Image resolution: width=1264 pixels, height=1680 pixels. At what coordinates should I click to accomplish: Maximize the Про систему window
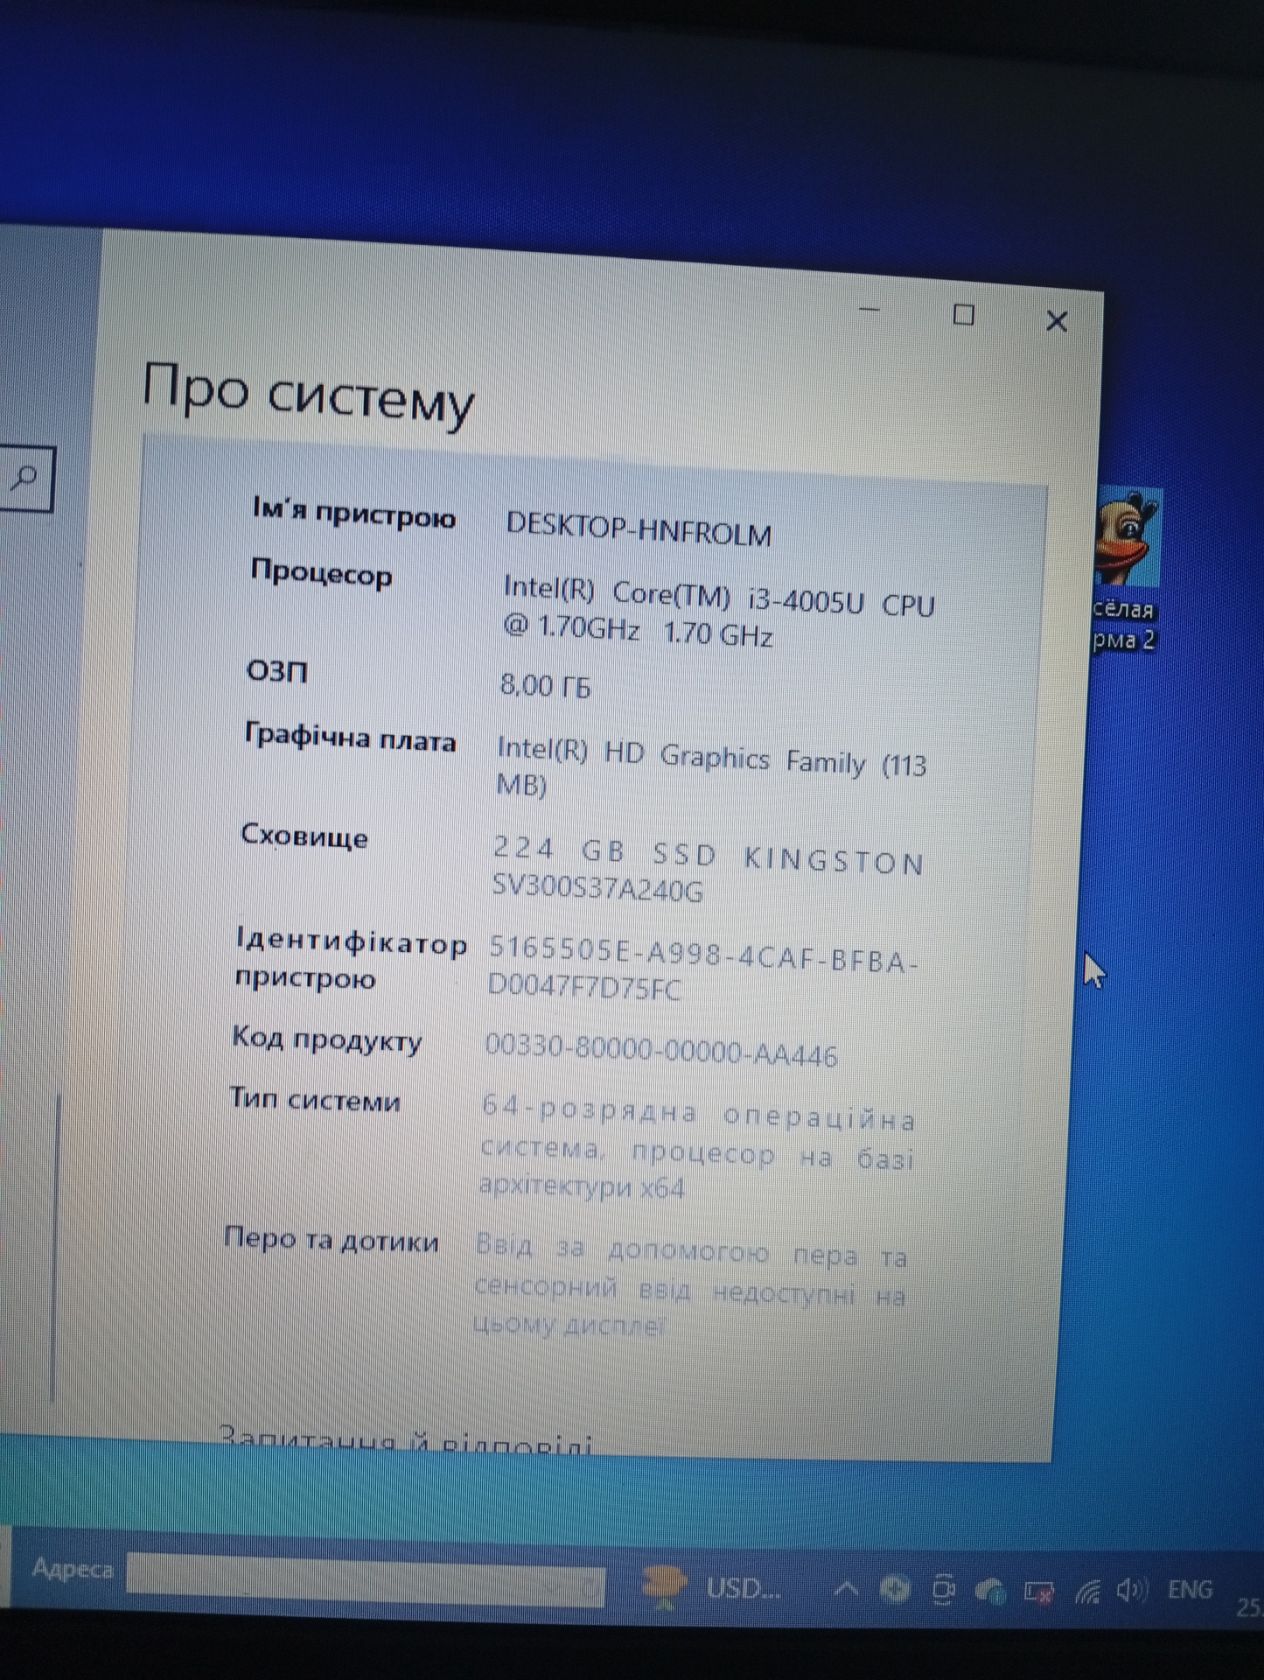tap(964, 315)
